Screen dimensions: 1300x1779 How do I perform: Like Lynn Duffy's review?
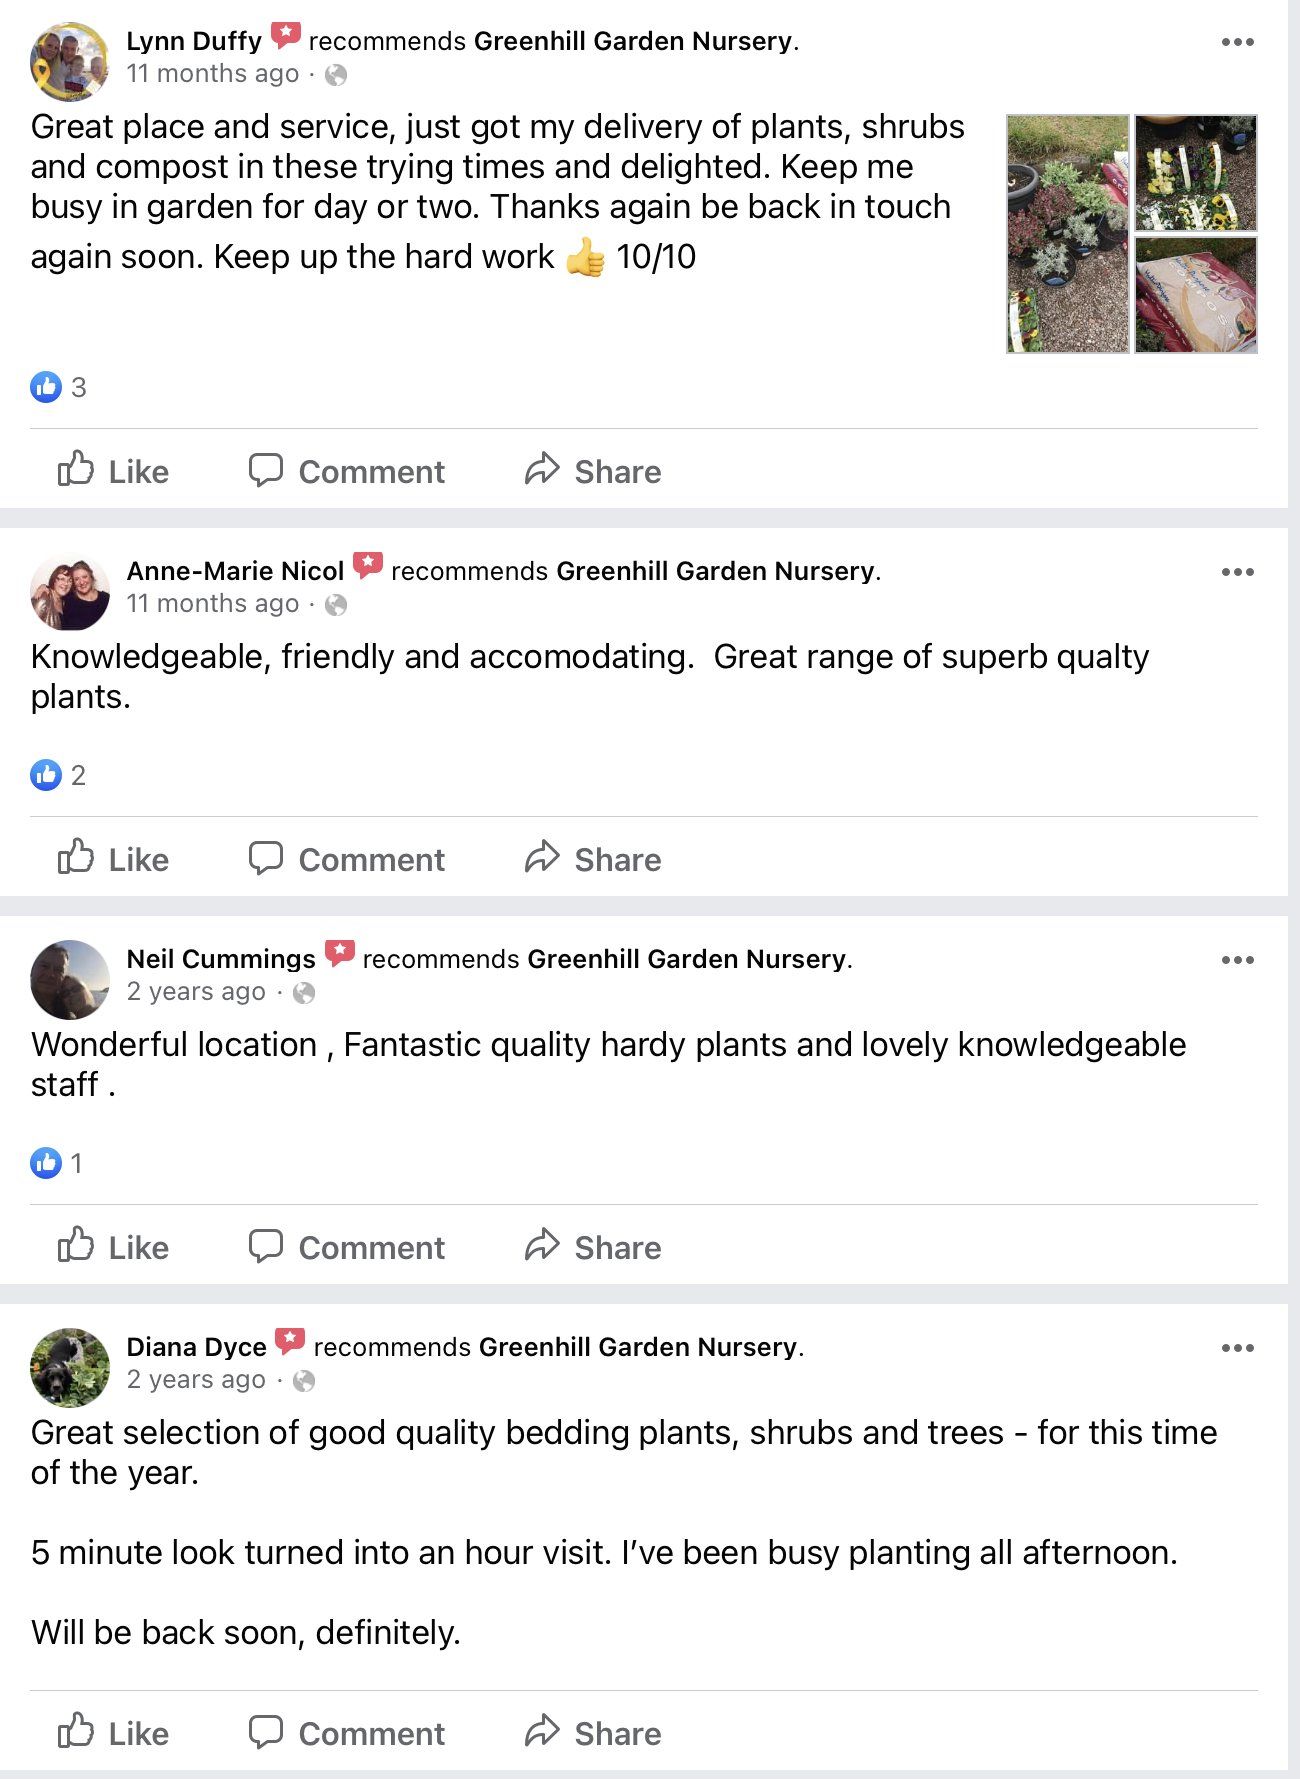(x=113, y=471)
